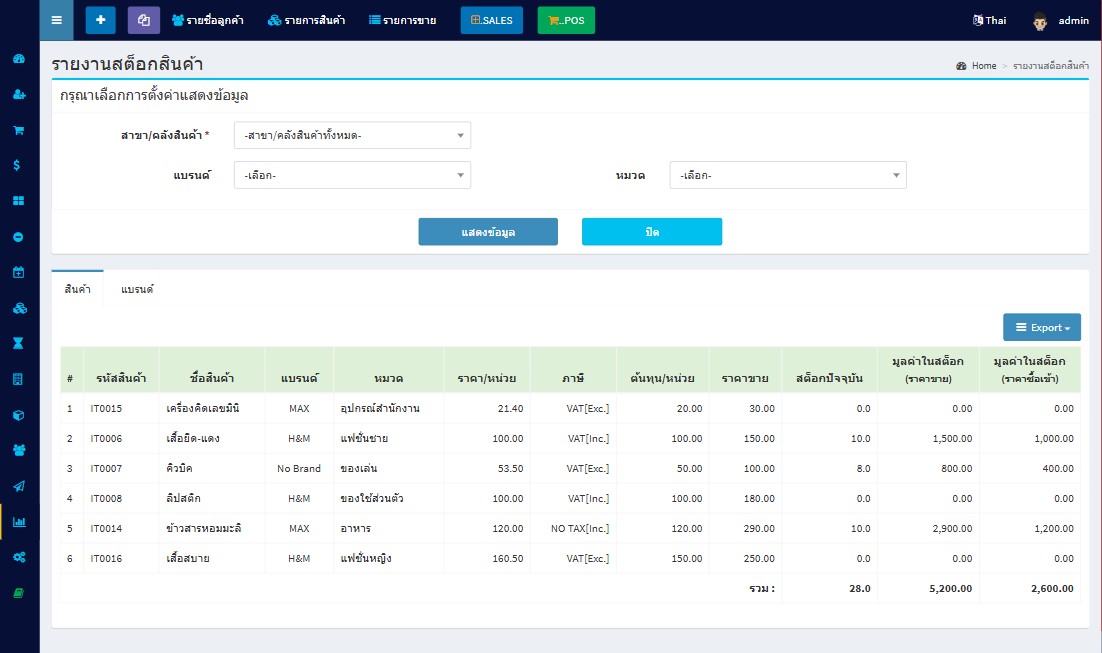Click the ปิด close button
The width and height of the screenshot is (1102, 653).
(x=652, y=232)
